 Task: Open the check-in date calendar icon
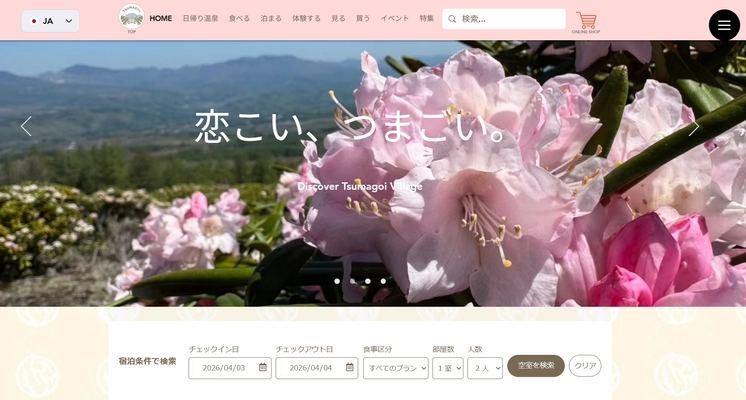pyautogui.click(x=263, y=367)
